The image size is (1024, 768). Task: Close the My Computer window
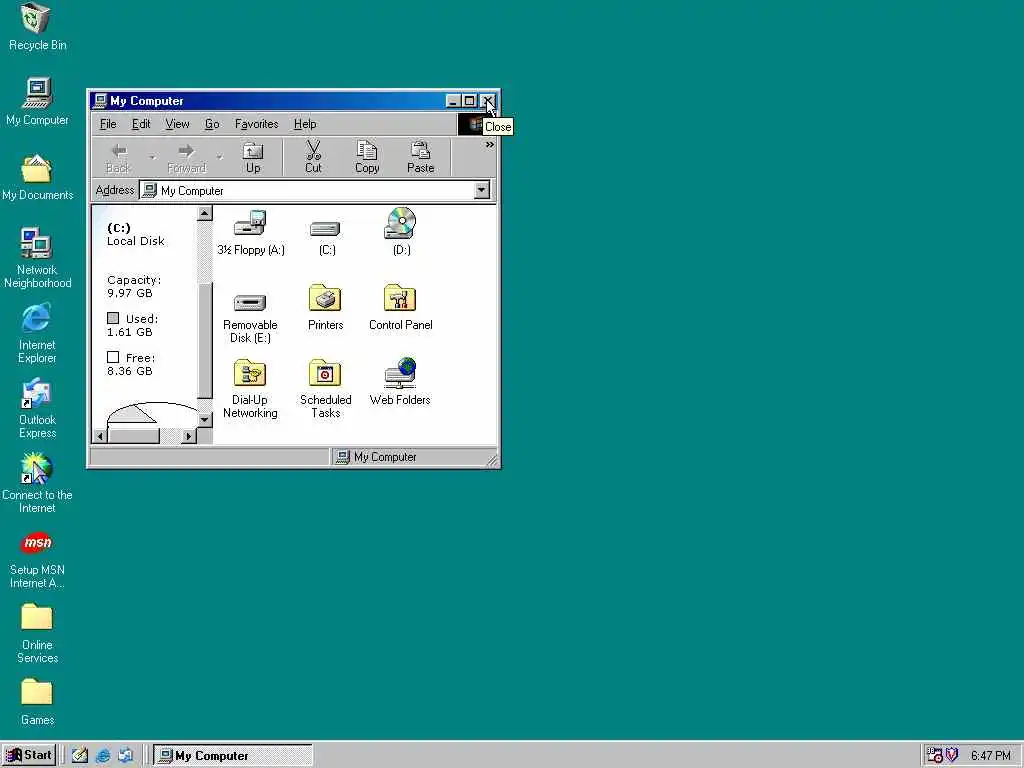487,101
